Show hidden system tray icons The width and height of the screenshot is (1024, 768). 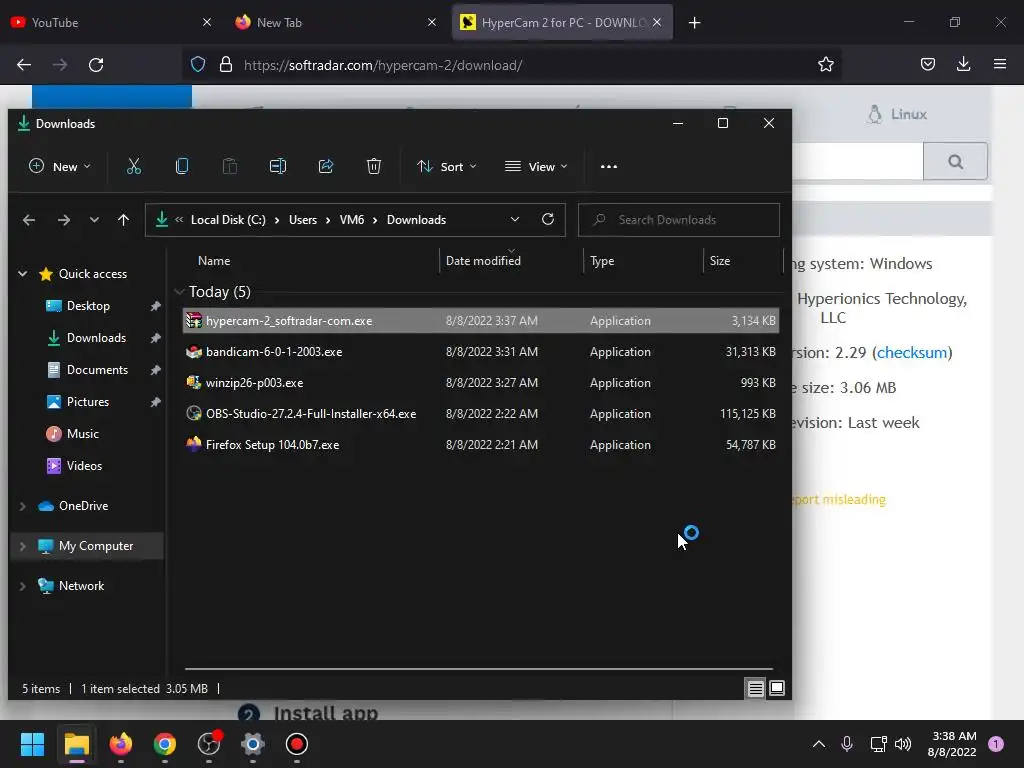tap(818, 744)
